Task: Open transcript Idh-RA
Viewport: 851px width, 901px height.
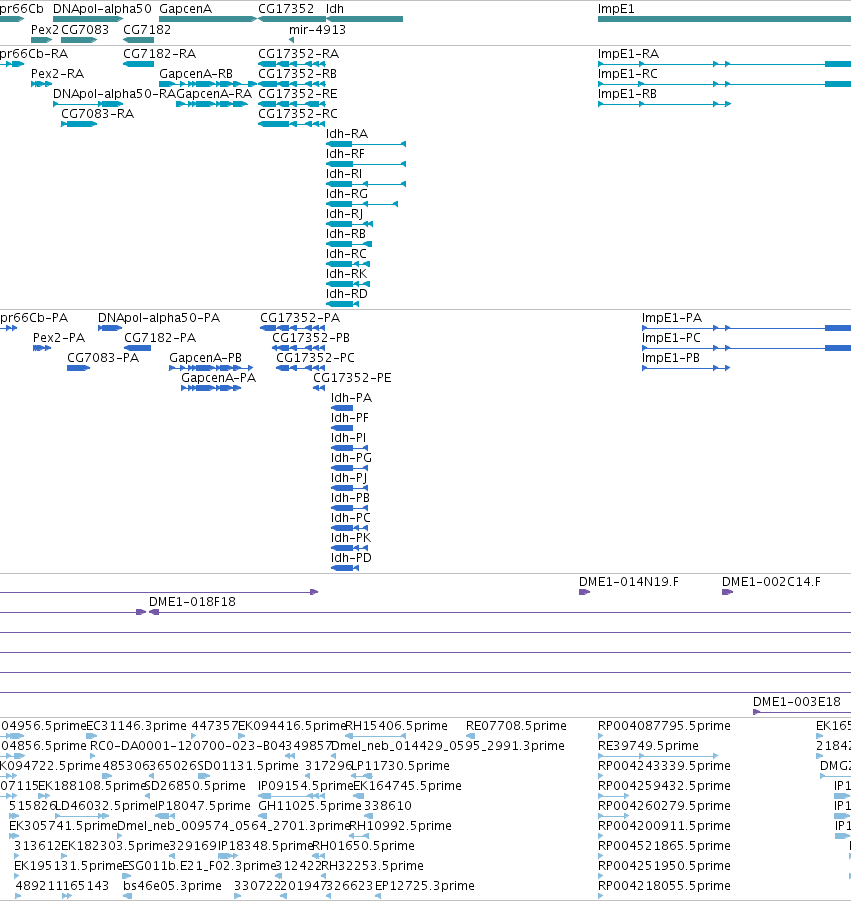Action: pyautogui.click(x=346, y=134)
